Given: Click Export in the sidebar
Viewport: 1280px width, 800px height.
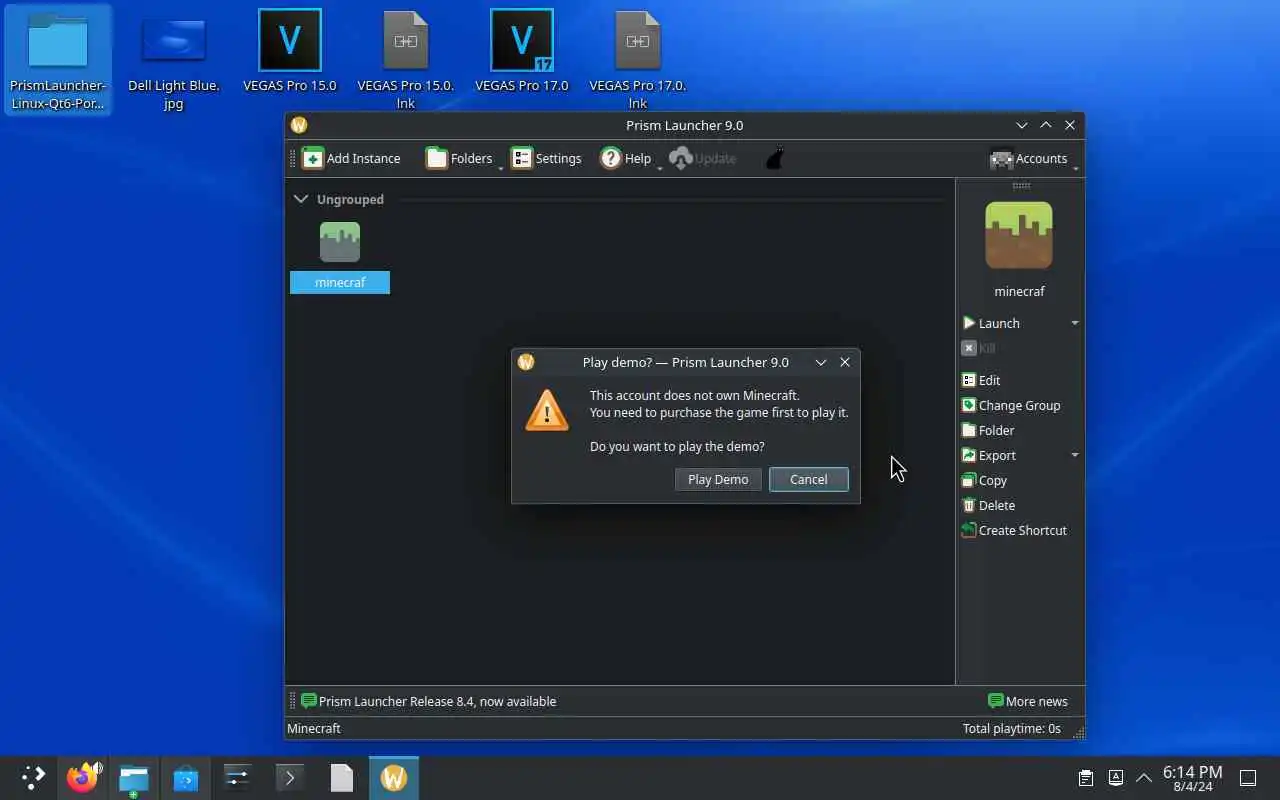Looking at the screenshot, I should coord(989,455).
